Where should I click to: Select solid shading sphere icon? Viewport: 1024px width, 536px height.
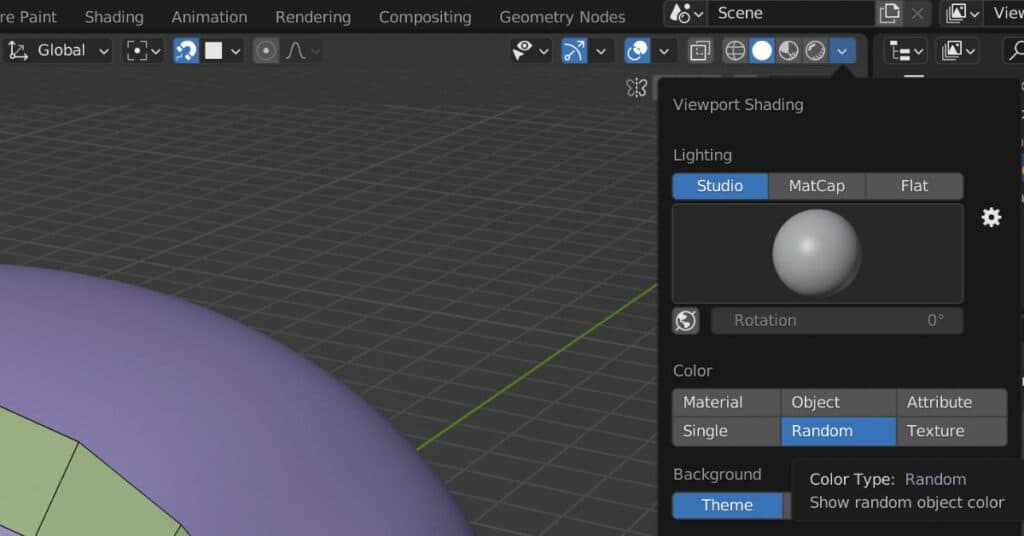point(761,51)
